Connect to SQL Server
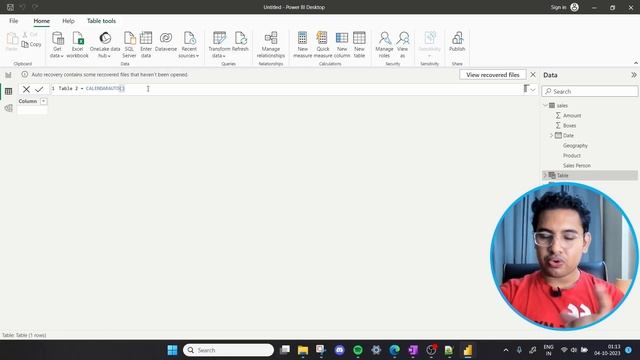This screenshot has width=640, height=360. click(x=129, y=45)
